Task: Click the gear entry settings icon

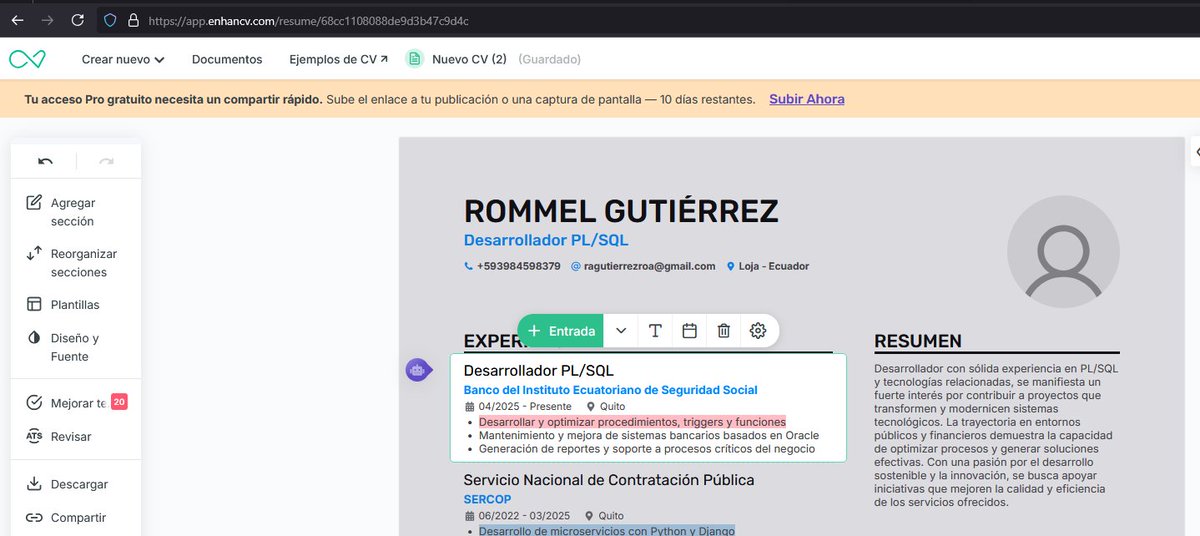Action: click(758, 330)
